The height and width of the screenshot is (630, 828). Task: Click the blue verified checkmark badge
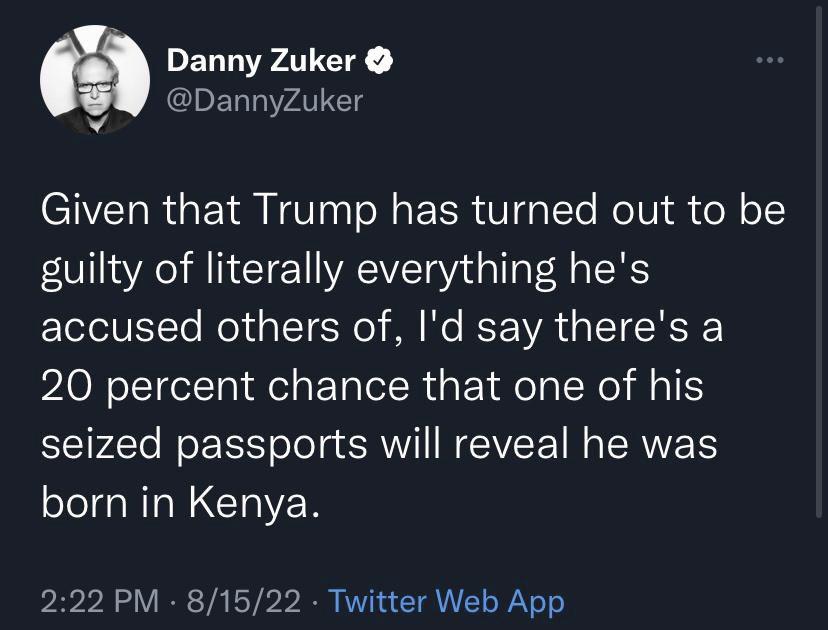coord(379,61)
